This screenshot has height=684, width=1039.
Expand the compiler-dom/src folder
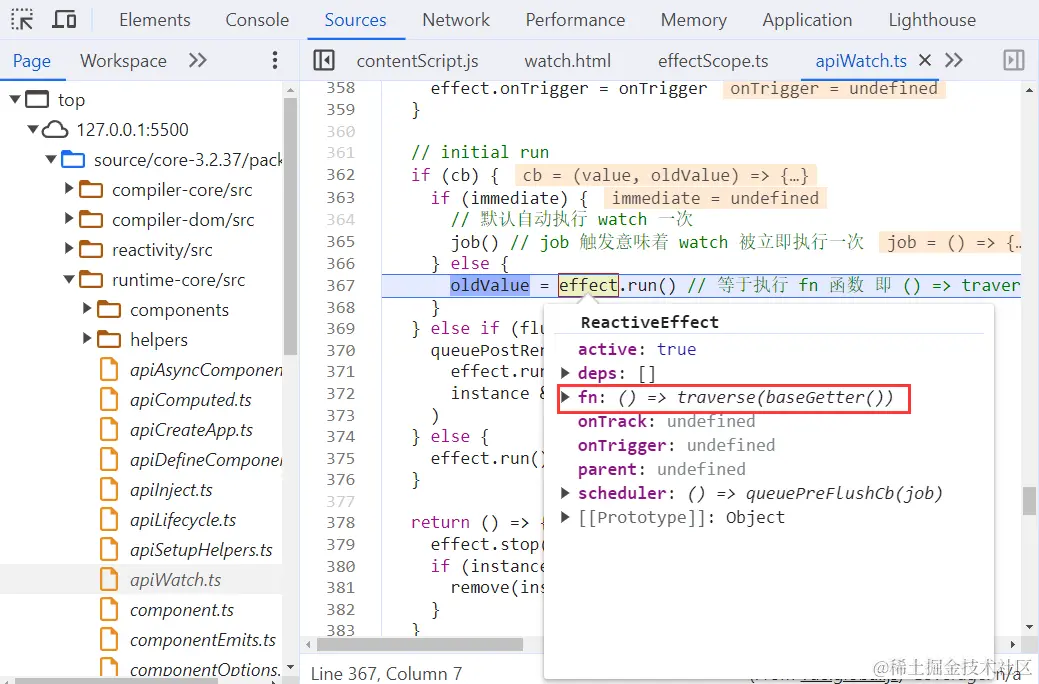[69, 218]
